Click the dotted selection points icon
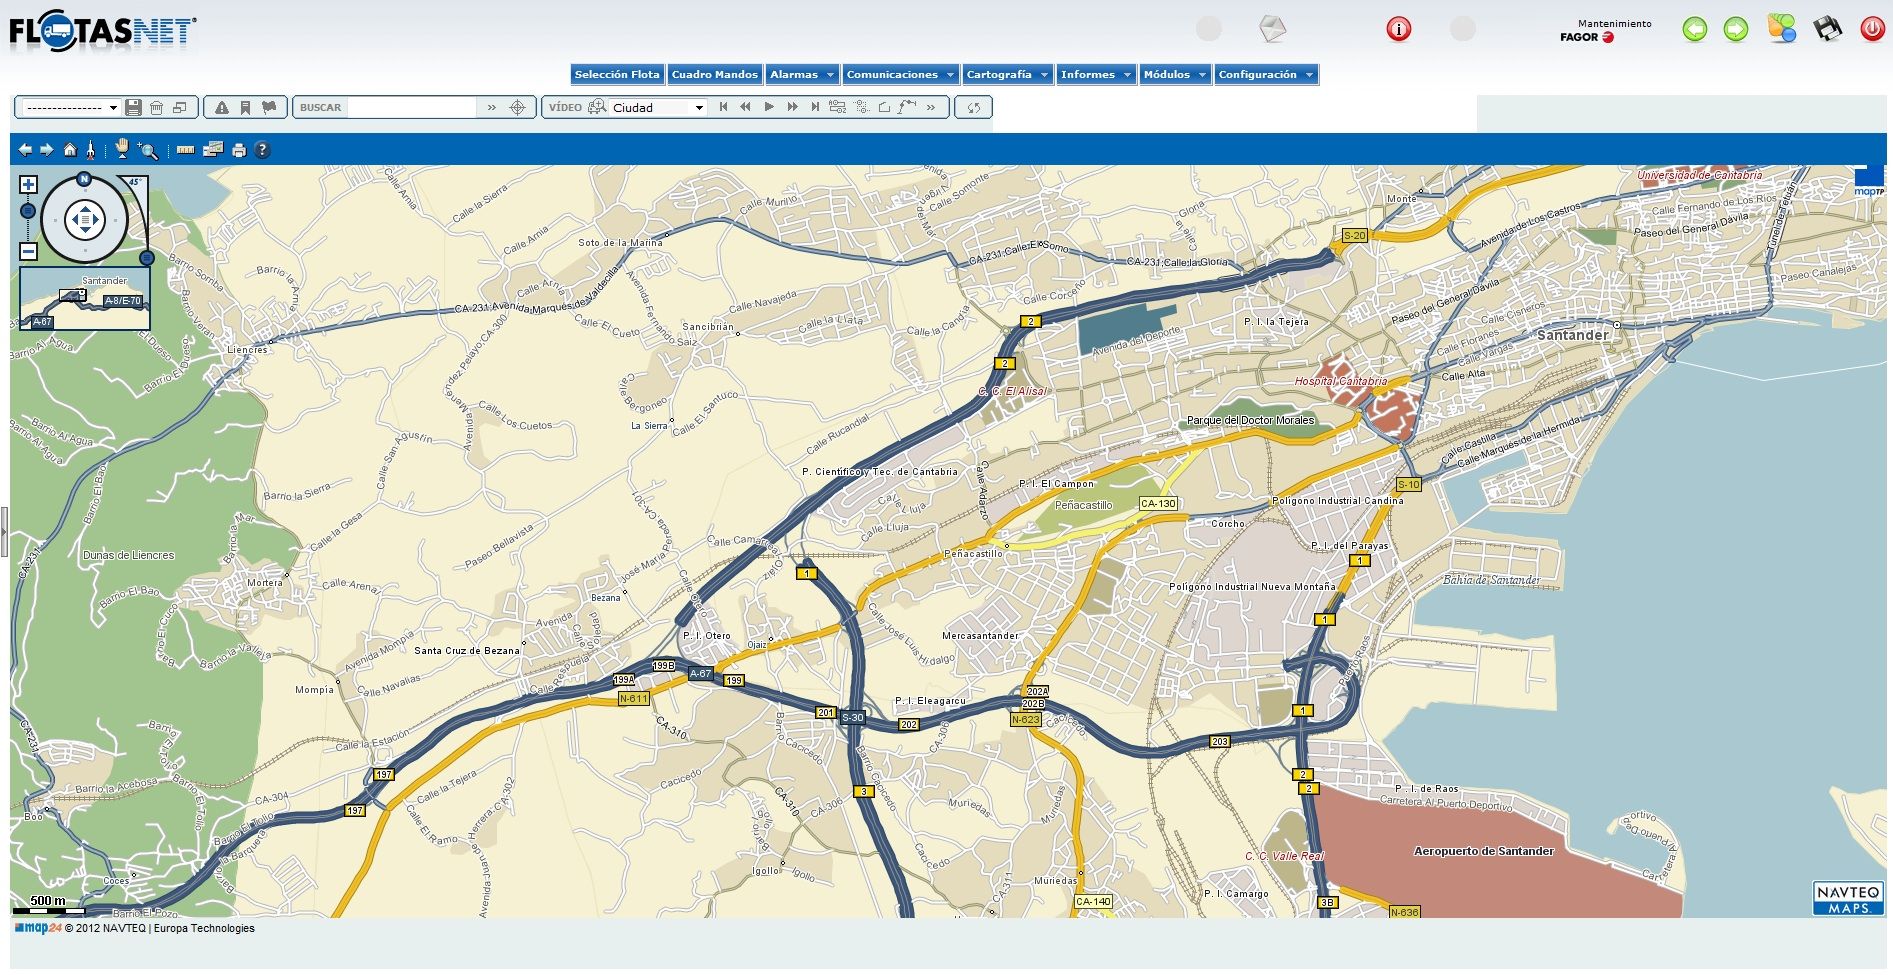Viewport: 1893px width, 975px height. [x=861, y=107]
